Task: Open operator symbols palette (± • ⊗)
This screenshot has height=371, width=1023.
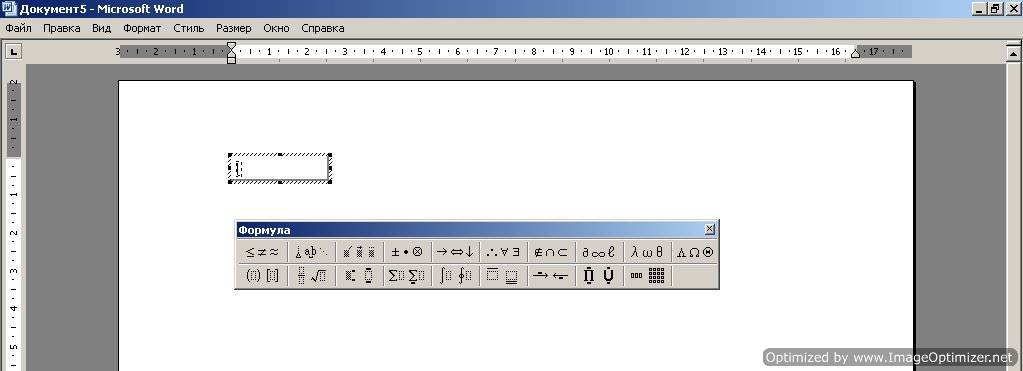Action: [407, 252]
